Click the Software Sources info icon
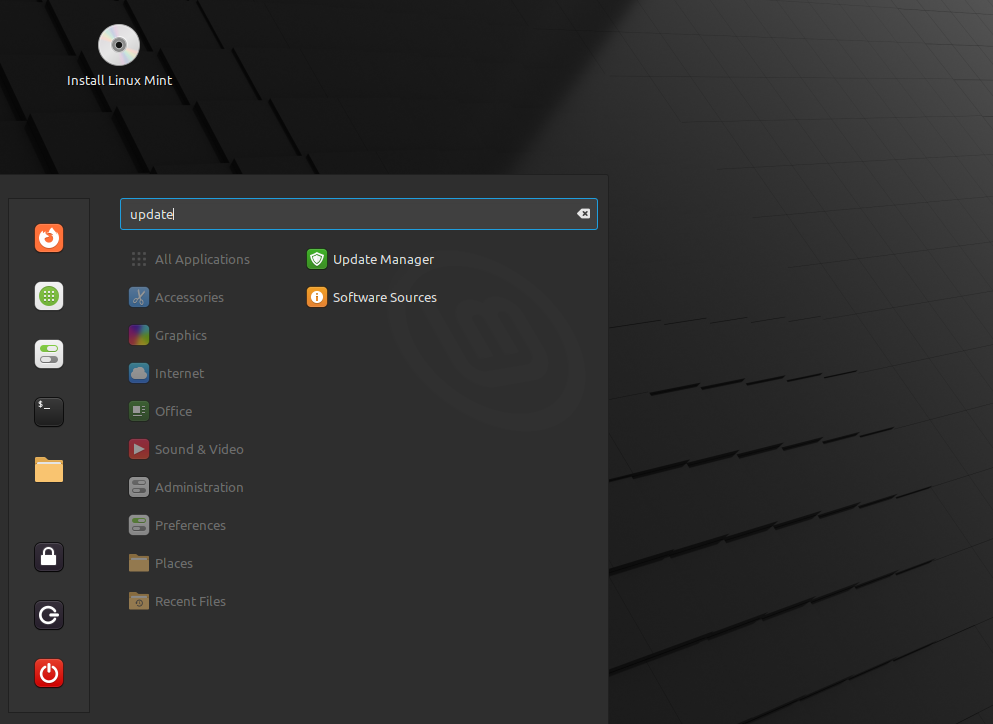Image resolution: width=993 pixels, height=724 pixels. [x=317, y=297]
